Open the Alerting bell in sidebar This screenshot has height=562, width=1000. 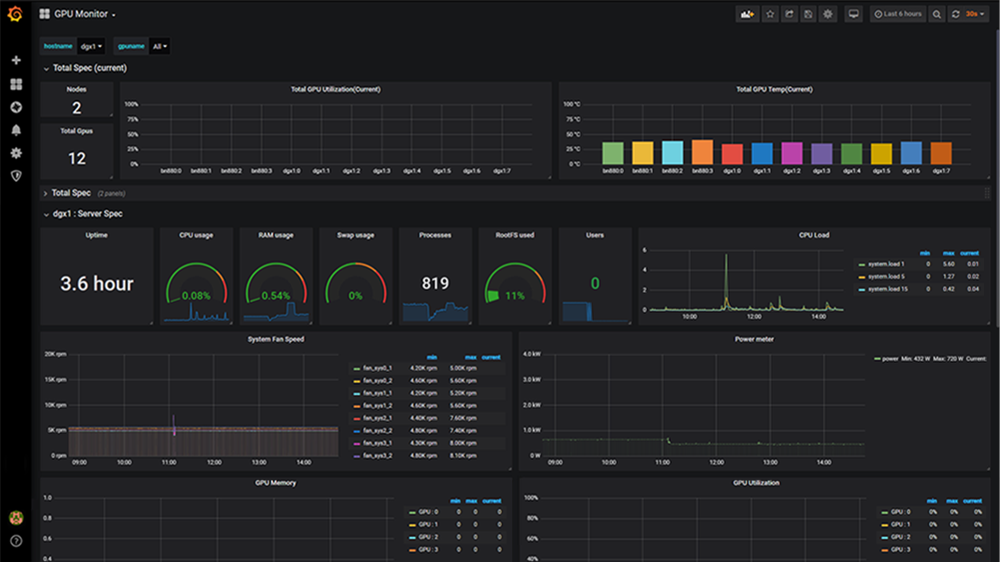click(15, 130)
